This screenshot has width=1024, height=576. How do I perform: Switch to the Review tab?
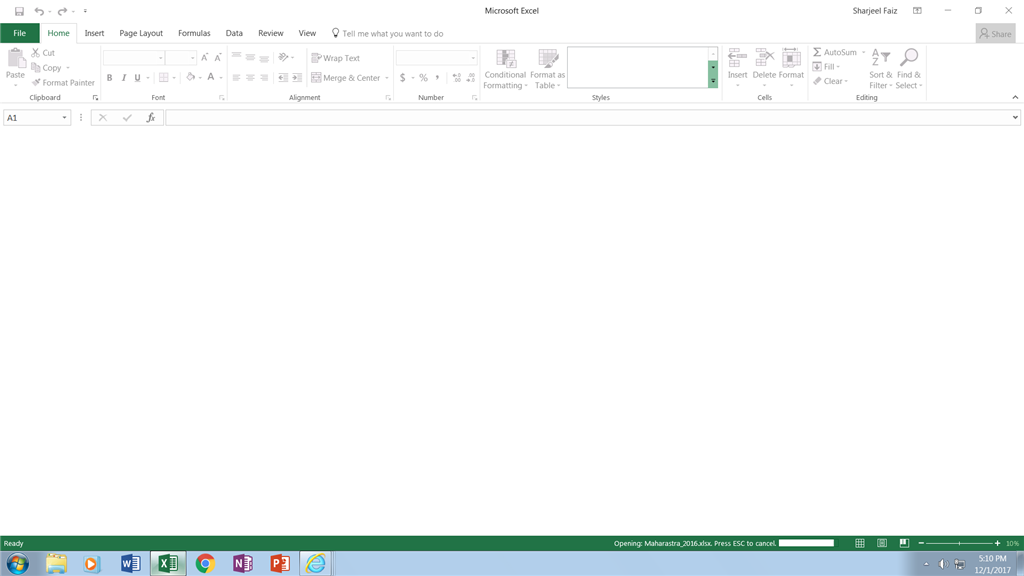tap(270, 33)
